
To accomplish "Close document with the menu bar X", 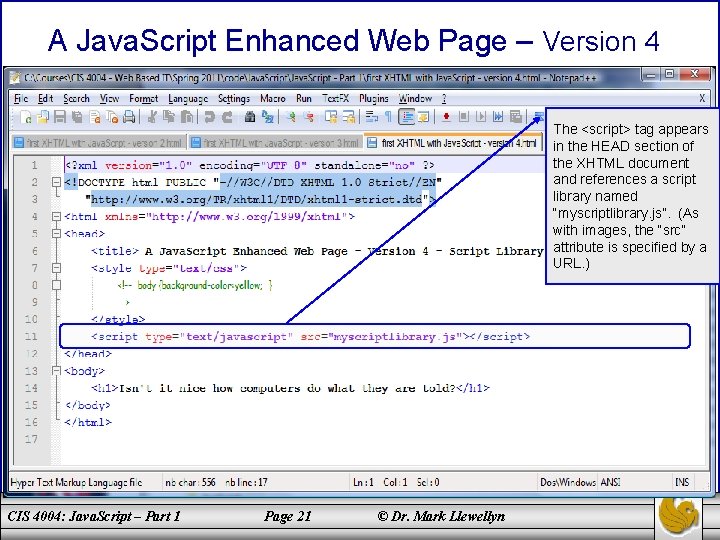I will click(702, 98).
